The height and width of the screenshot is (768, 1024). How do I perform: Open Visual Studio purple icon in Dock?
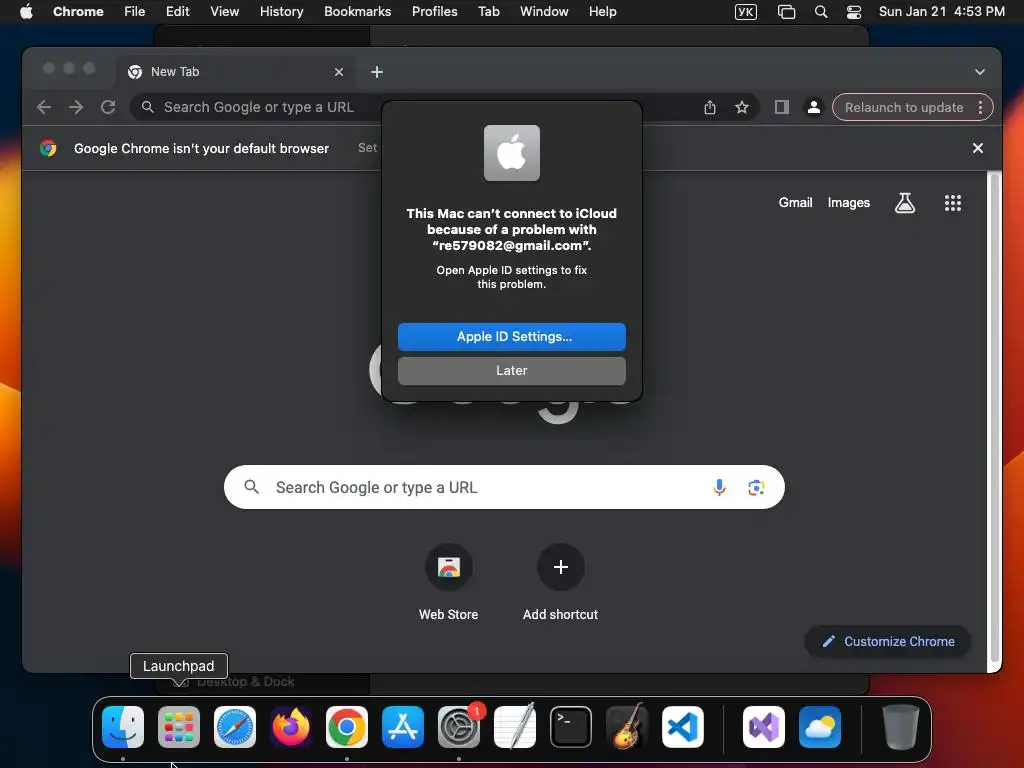pyautogui.click(x=763, y=727)
